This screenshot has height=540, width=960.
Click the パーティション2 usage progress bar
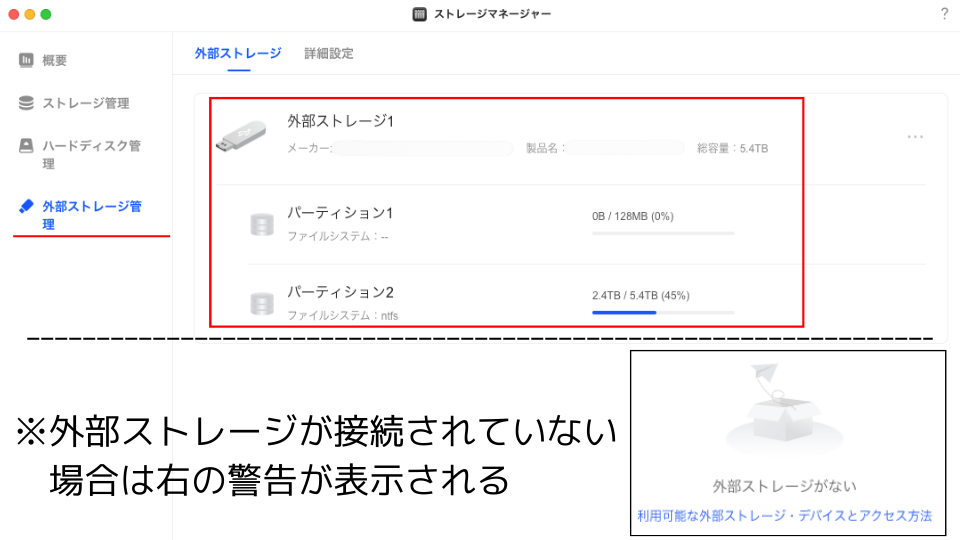click(x=663, y=313)
